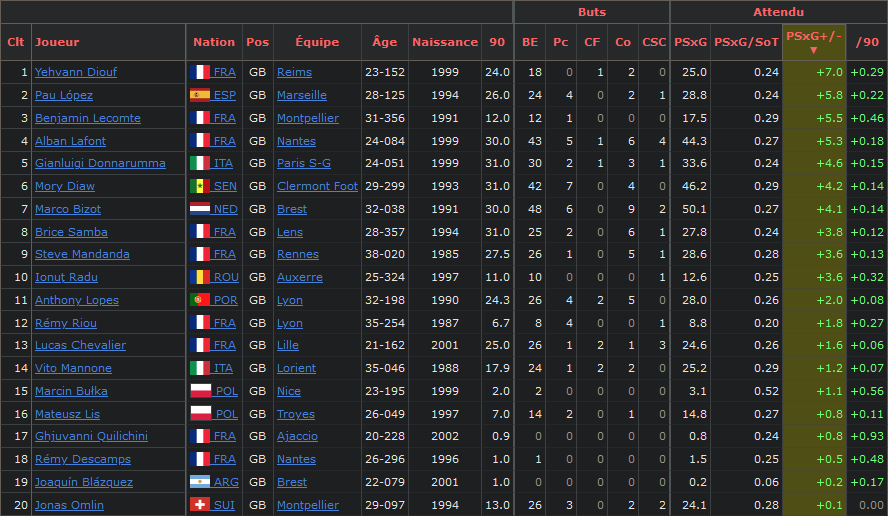This screenshot has height=516, width=888.
Task: Sort table by PSxG/SoT column header
Action: click(746, 42)
